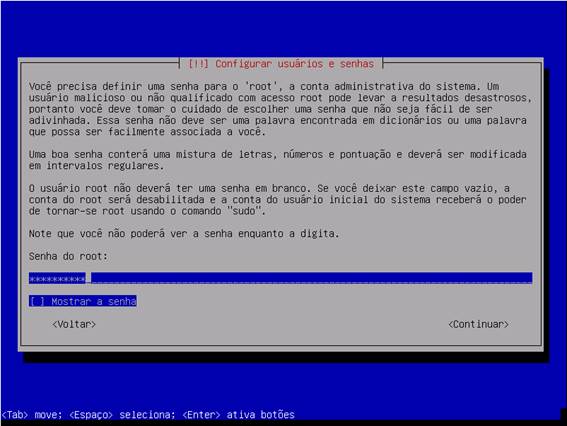
Task: Click the Senha do root label
Action: [x=68, y=256]
